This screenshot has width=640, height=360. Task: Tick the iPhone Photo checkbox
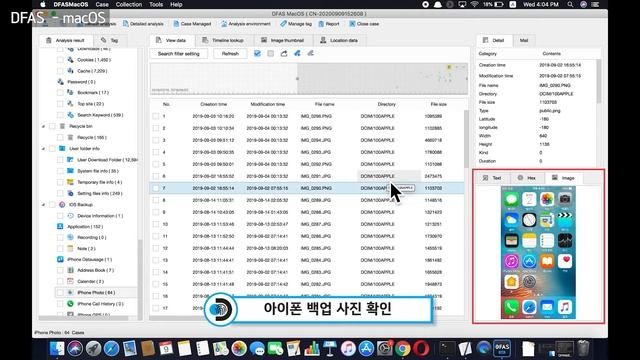click(x=60, y=293)
